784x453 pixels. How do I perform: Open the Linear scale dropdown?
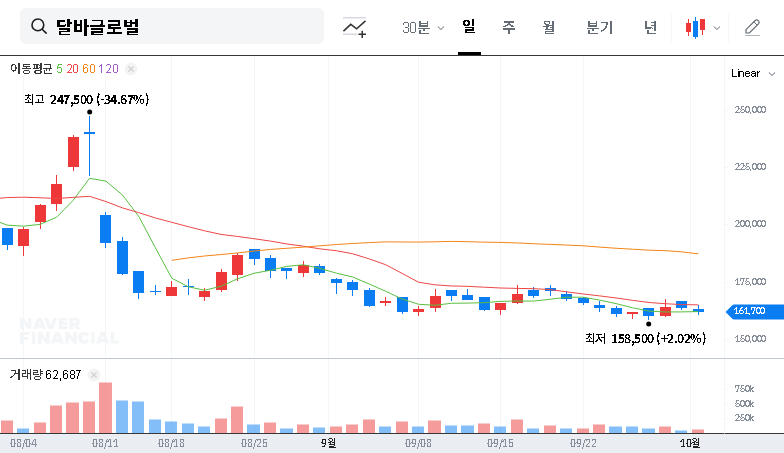751,73
